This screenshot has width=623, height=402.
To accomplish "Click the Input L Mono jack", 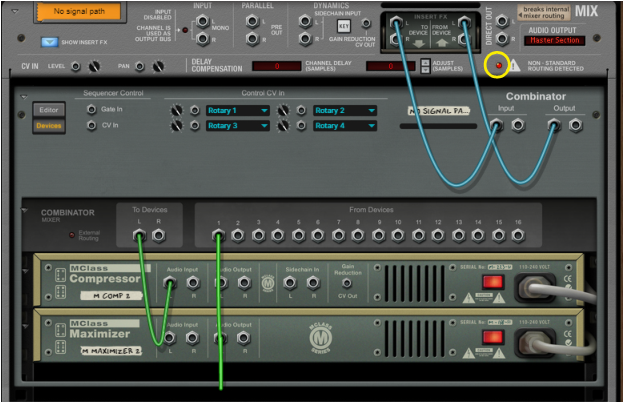I will pyautogui.click(x=203, y=21).
